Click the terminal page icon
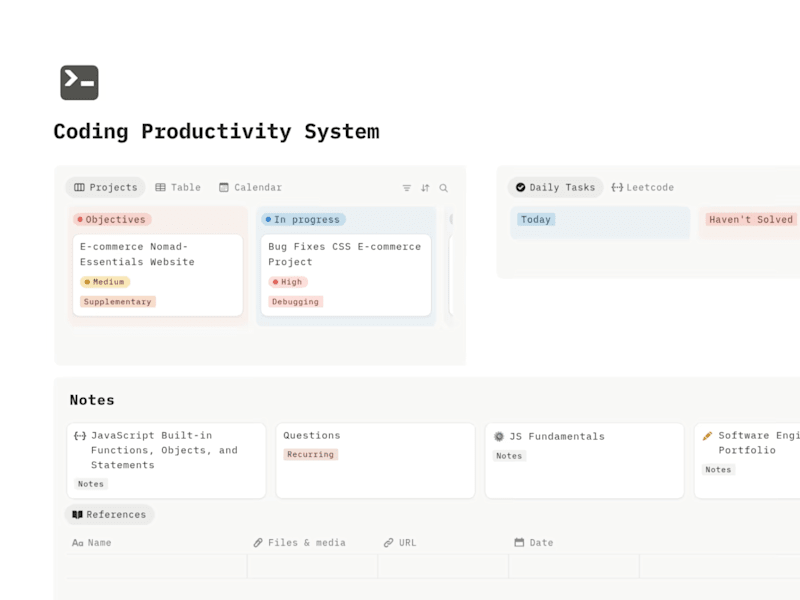This screenshot has height=600, width=800. click(79, 83)
